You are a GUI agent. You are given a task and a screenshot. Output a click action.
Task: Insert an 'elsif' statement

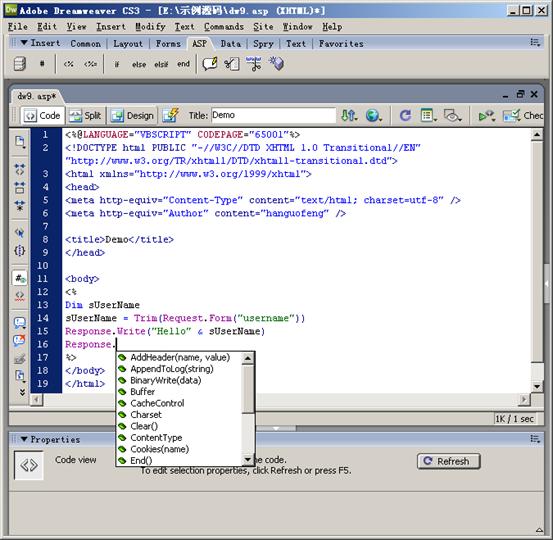161,65
